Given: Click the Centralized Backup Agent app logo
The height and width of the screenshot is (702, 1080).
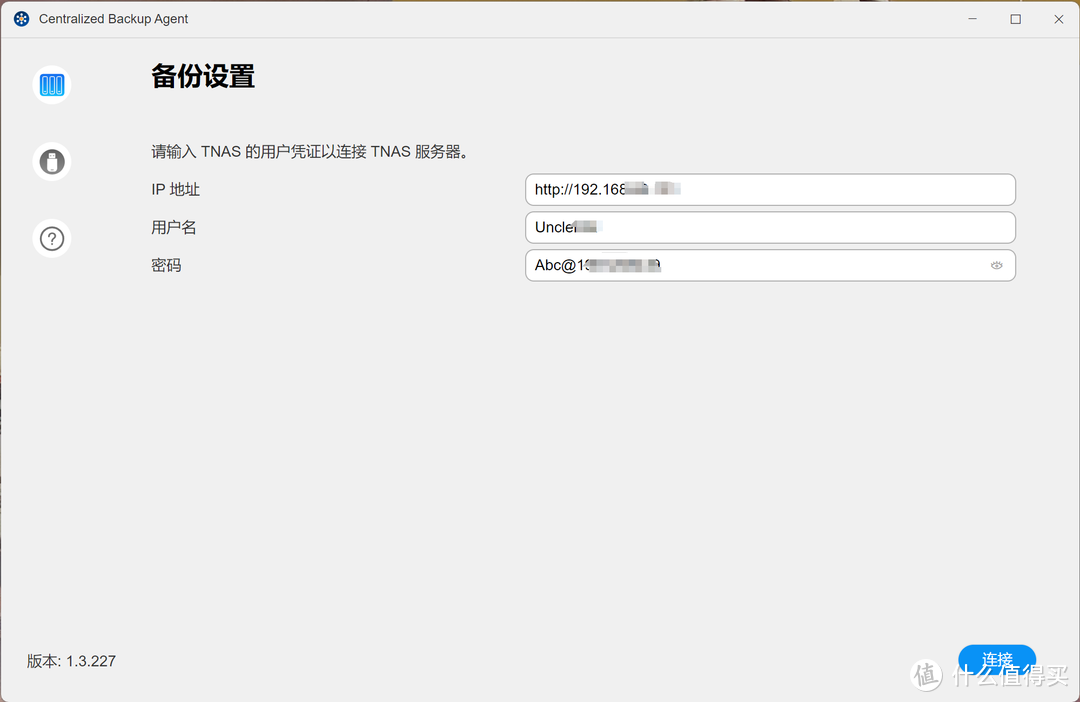Looking at the screenshot, I should tap(21, 19).
